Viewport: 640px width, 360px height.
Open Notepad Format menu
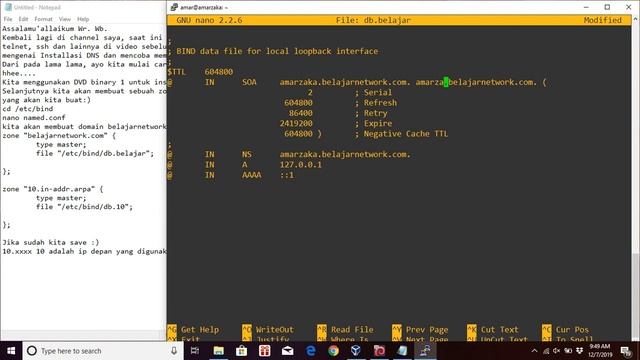pos(43,19)
